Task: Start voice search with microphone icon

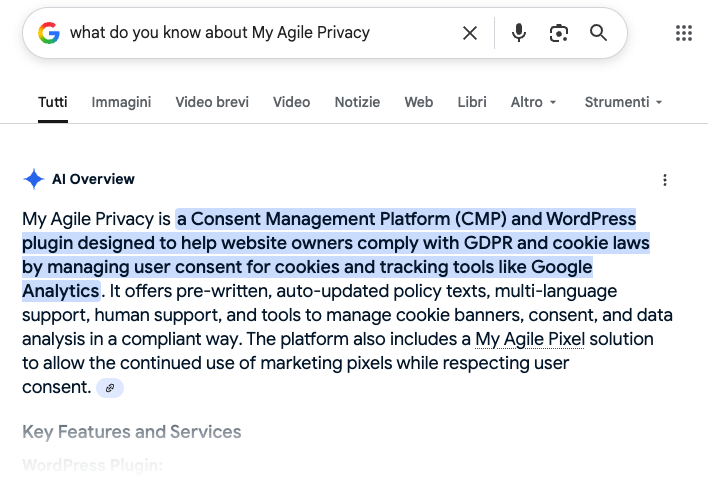Action: [518, 33]
